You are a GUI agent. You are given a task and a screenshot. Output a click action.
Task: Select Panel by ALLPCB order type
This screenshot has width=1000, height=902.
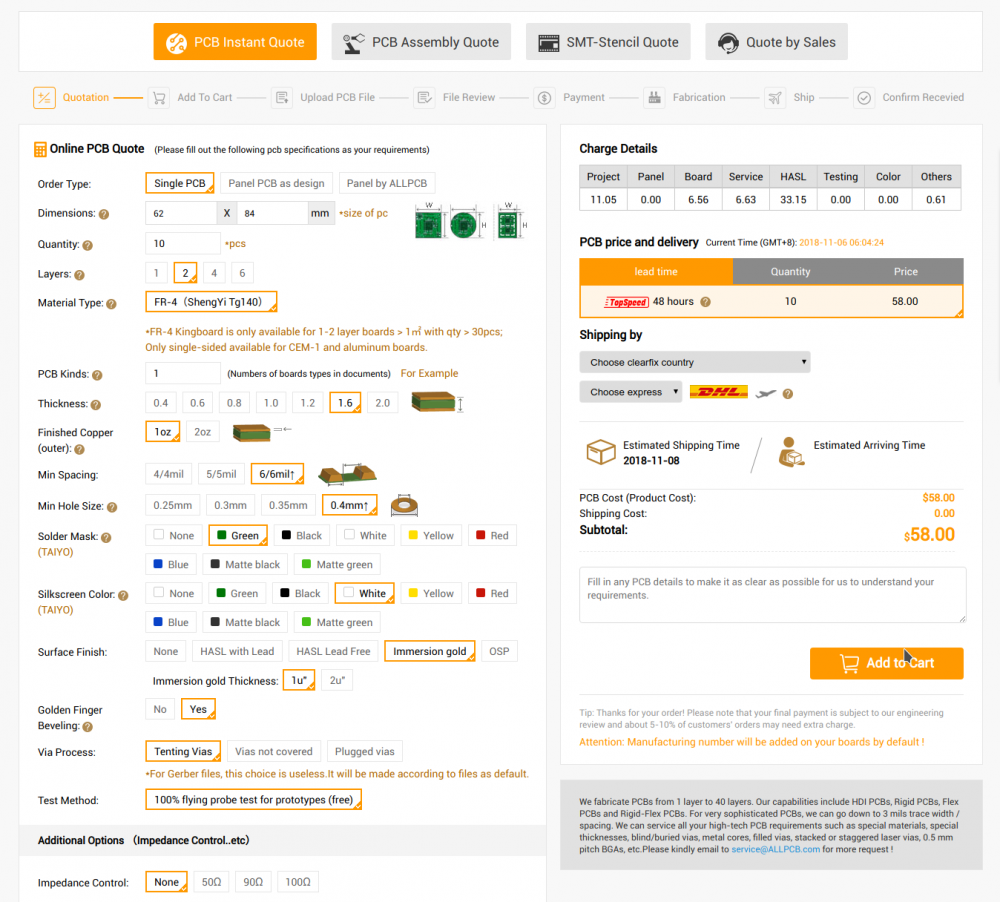pos(386,183)
